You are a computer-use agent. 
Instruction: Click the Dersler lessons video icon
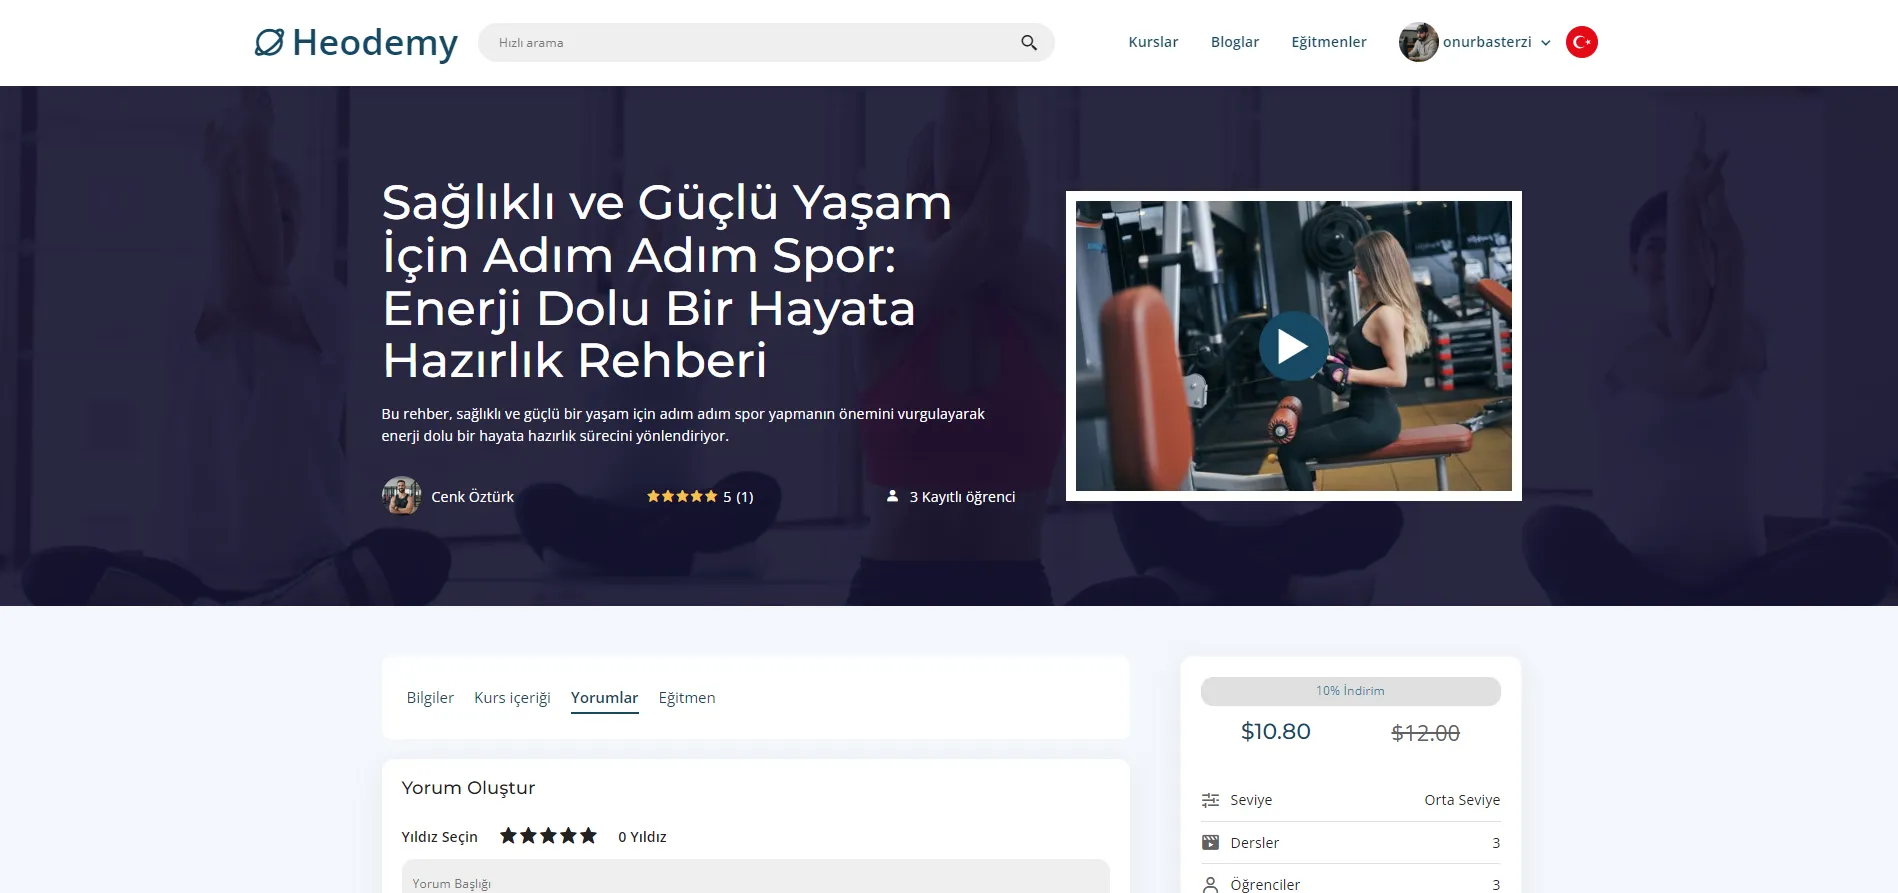point(1210,843)
